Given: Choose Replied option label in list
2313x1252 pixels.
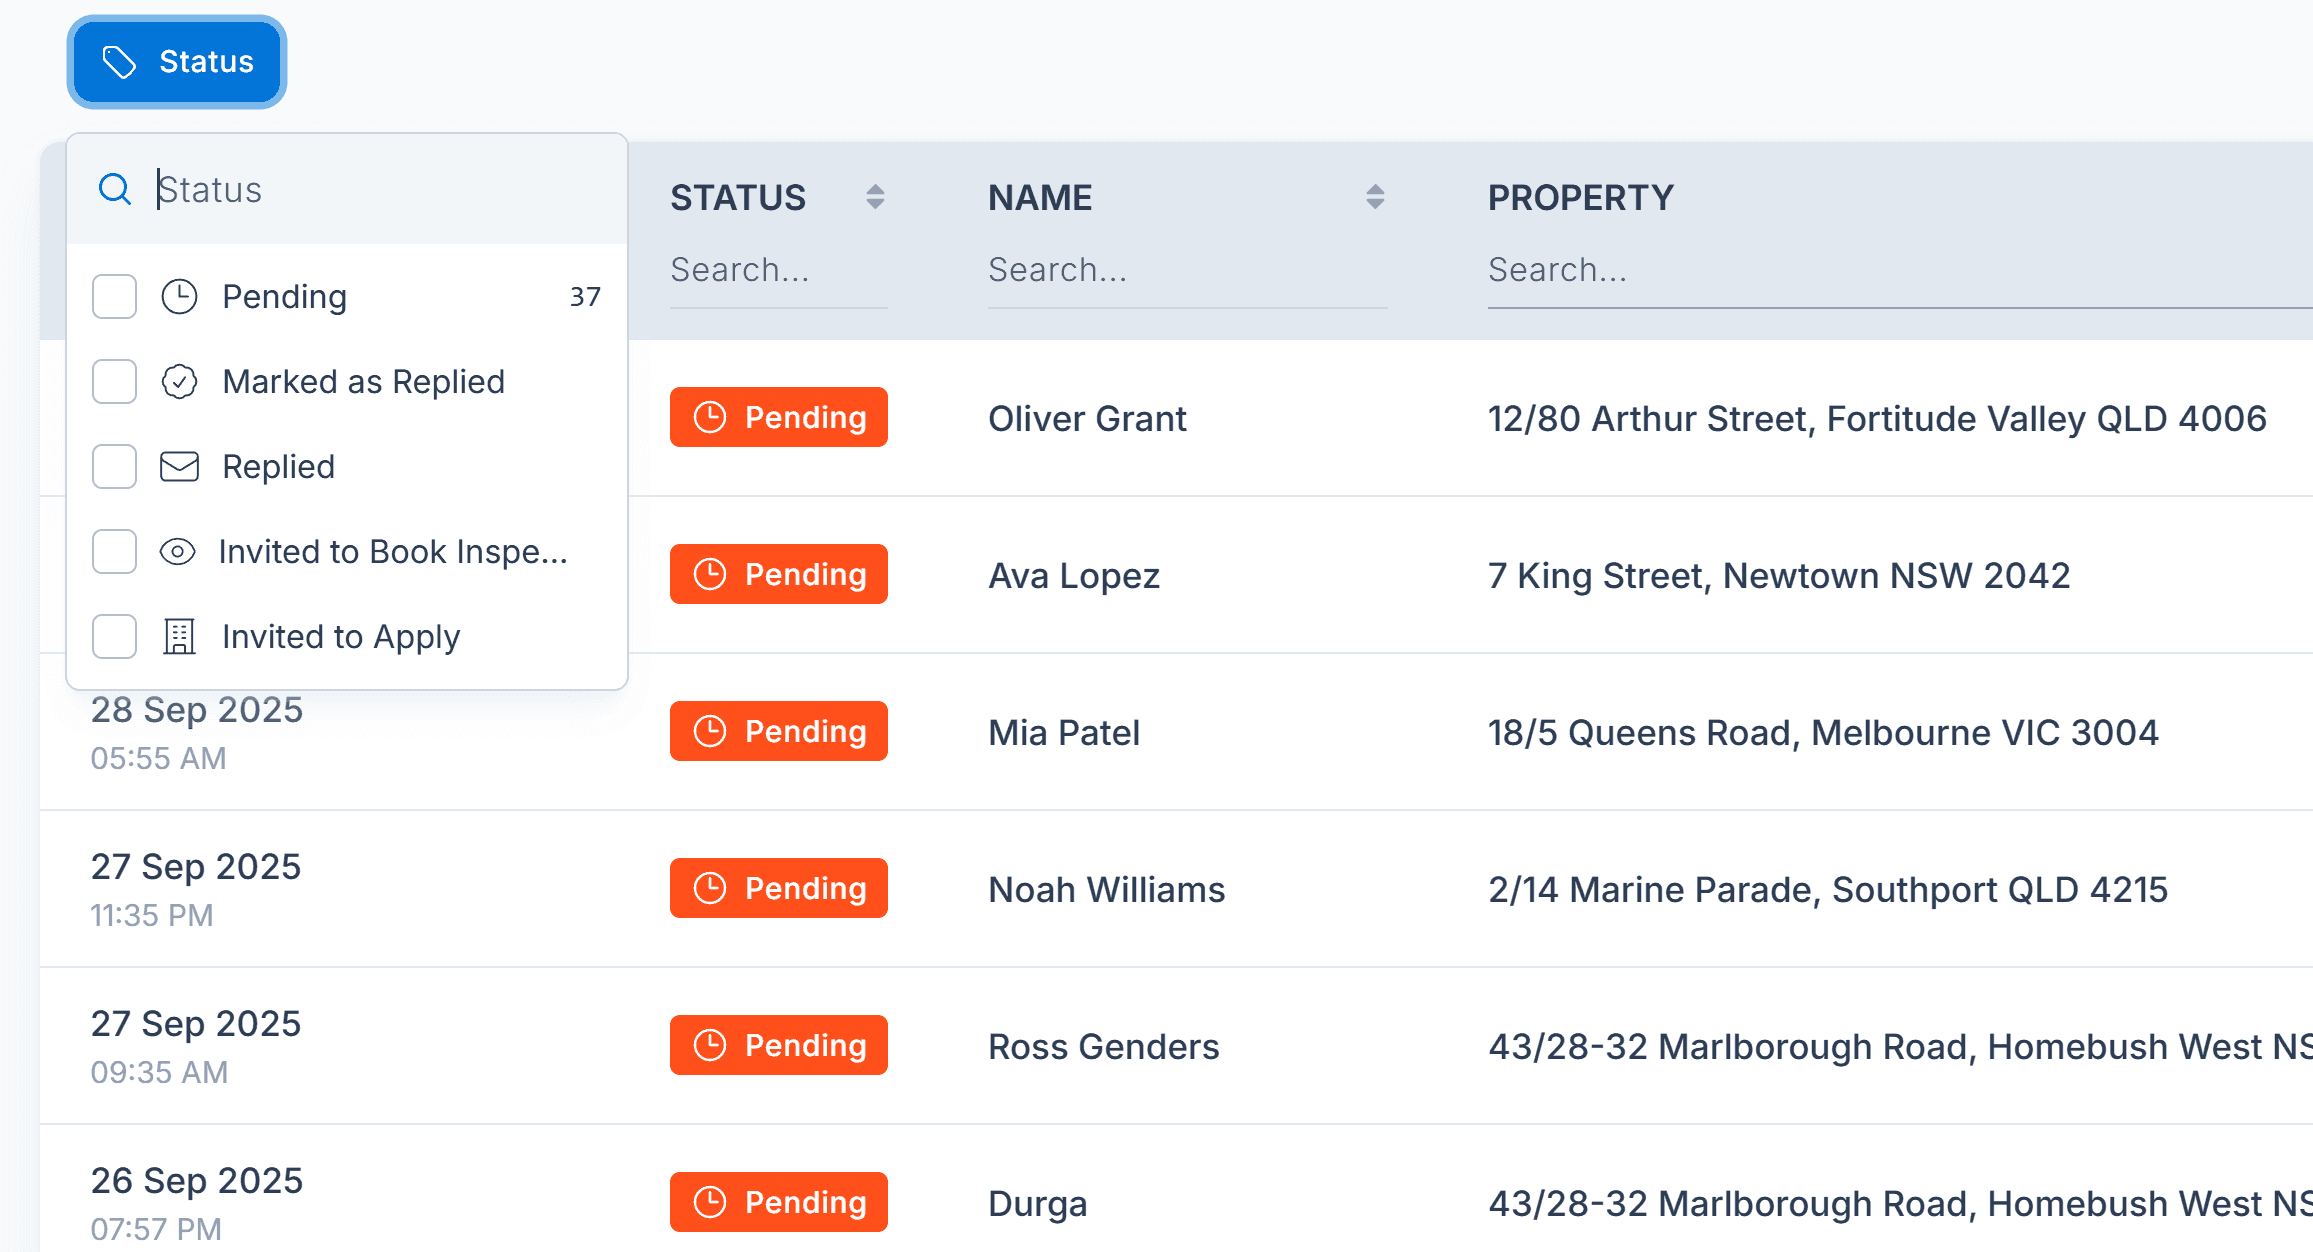Looking at the screenshot, I should click(x=278, y=467).
